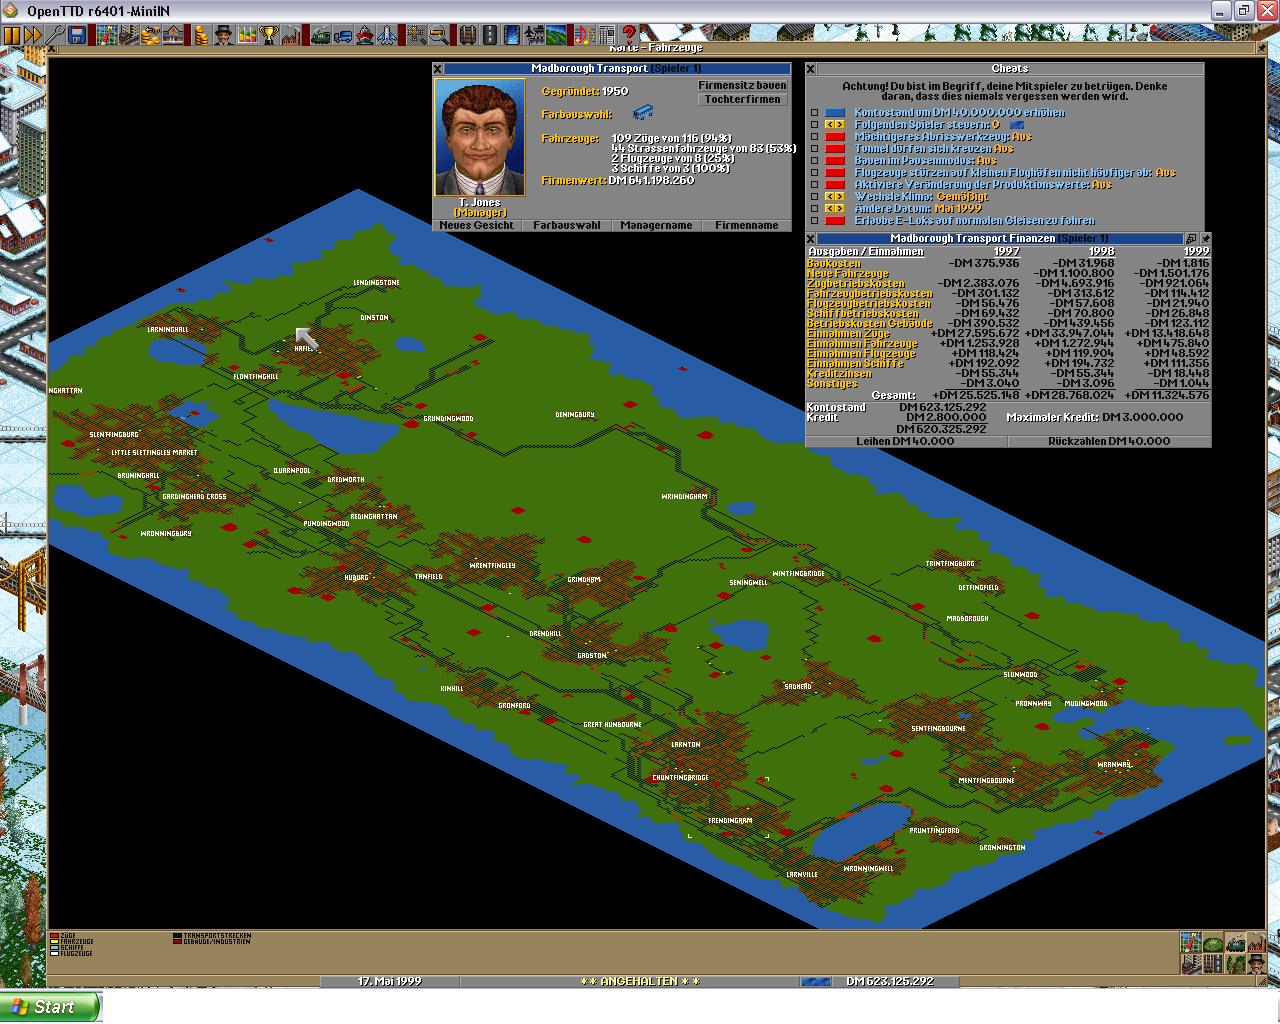Click the fast forward icon
Image resolution: width=1280 pixels, height=1024 pixels.
33,35
